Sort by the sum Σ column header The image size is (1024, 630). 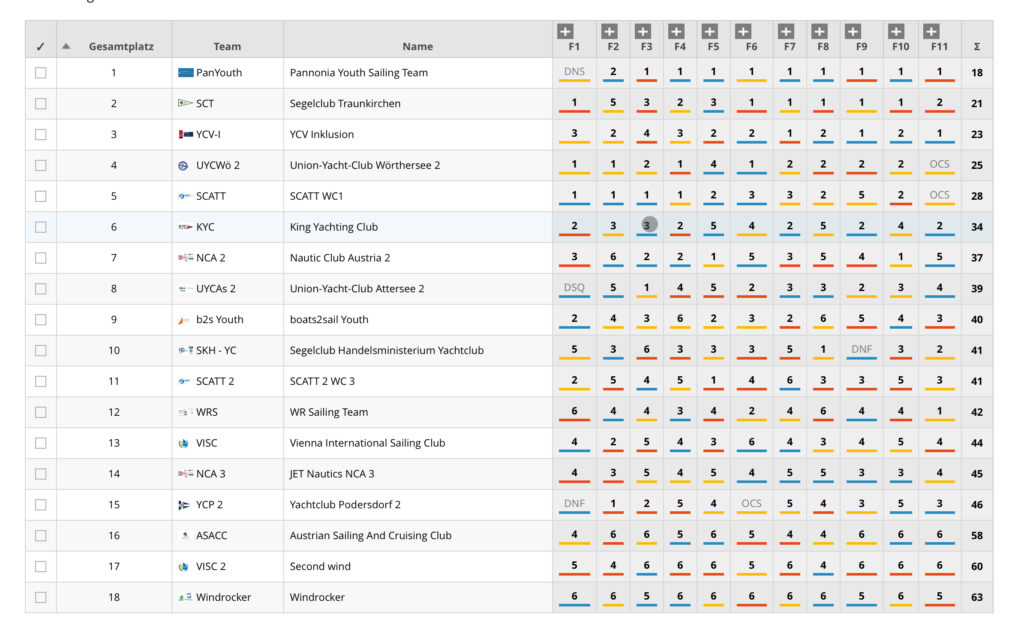[977, 46]
